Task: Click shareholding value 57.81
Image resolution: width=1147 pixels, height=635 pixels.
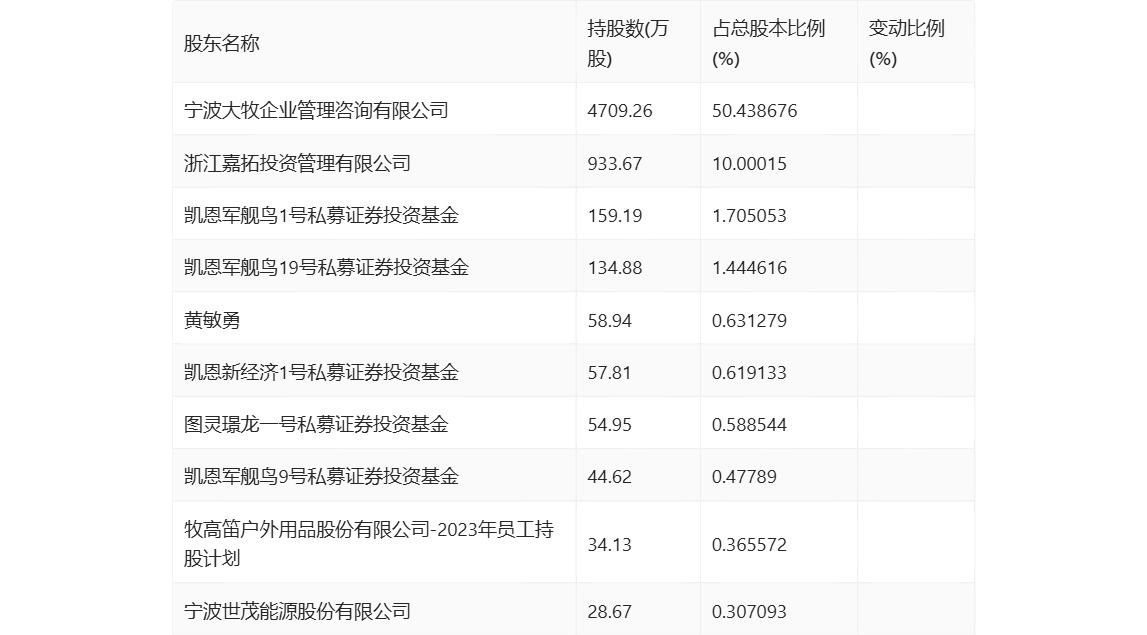Action: (609, 373)
